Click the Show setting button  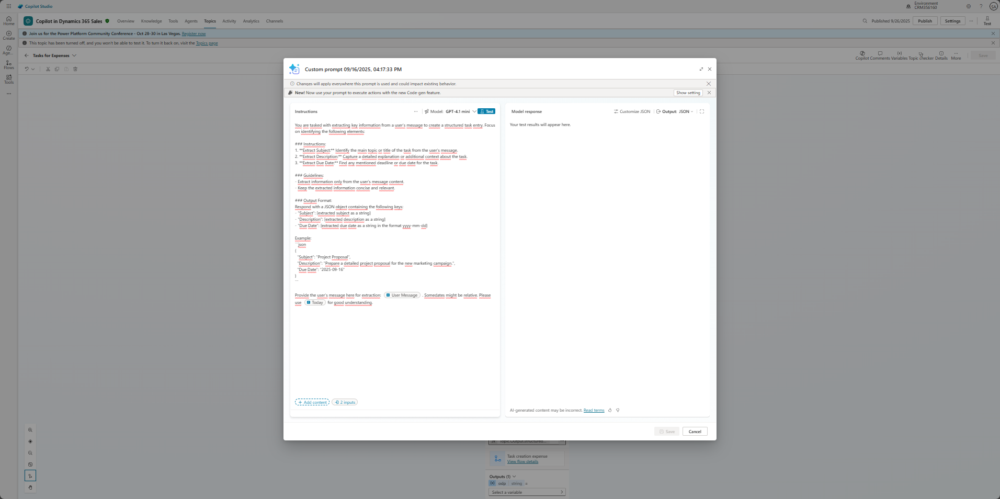click(687, 92)
